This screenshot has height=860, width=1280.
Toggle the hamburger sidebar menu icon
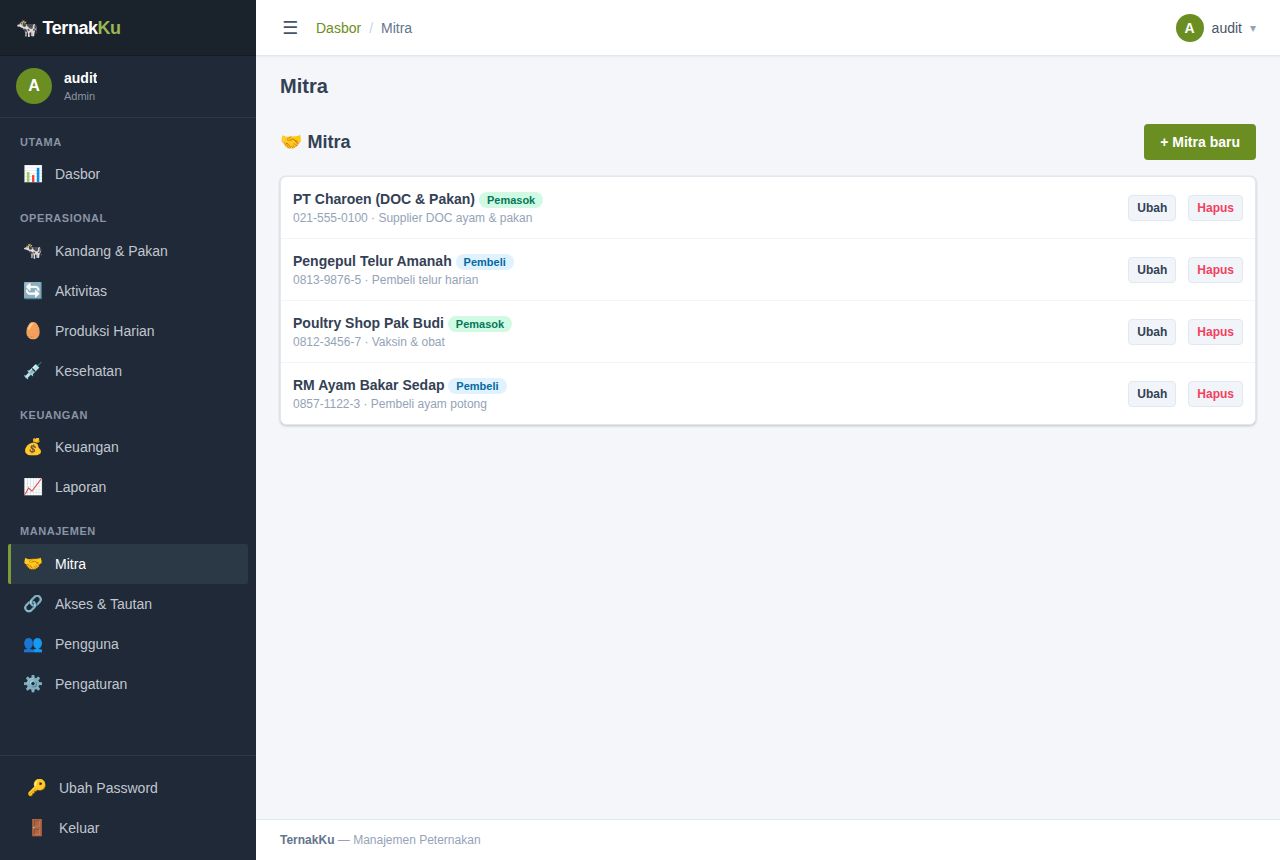[x=290, y=28]
